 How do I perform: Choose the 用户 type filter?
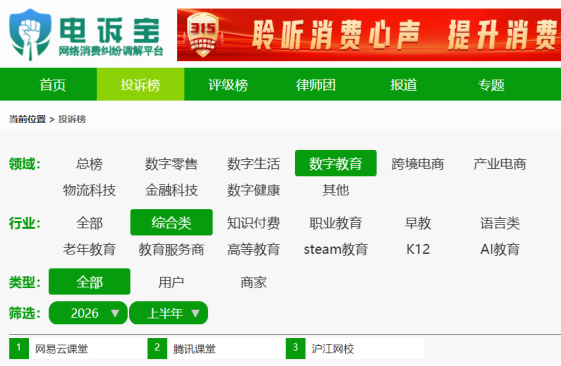[x=171, y=282]
